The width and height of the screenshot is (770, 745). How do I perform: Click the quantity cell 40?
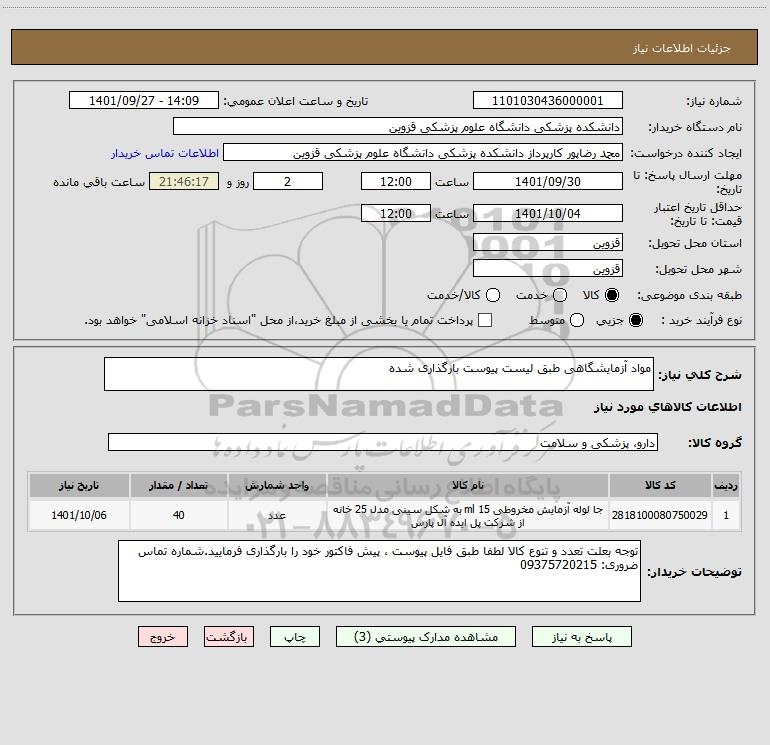(x=179, y=515)
